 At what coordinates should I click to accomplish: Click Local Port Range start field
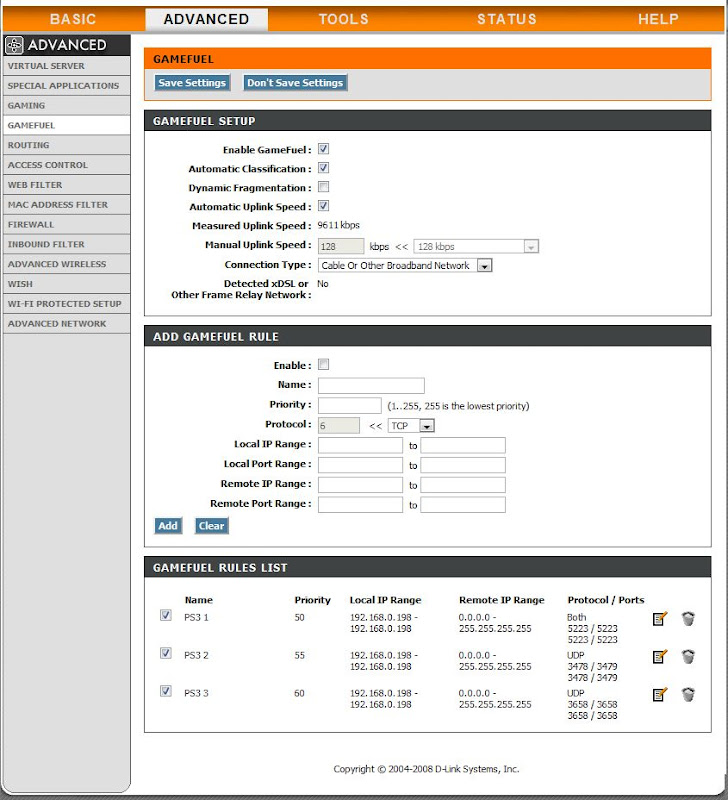(x=360, y=465)
